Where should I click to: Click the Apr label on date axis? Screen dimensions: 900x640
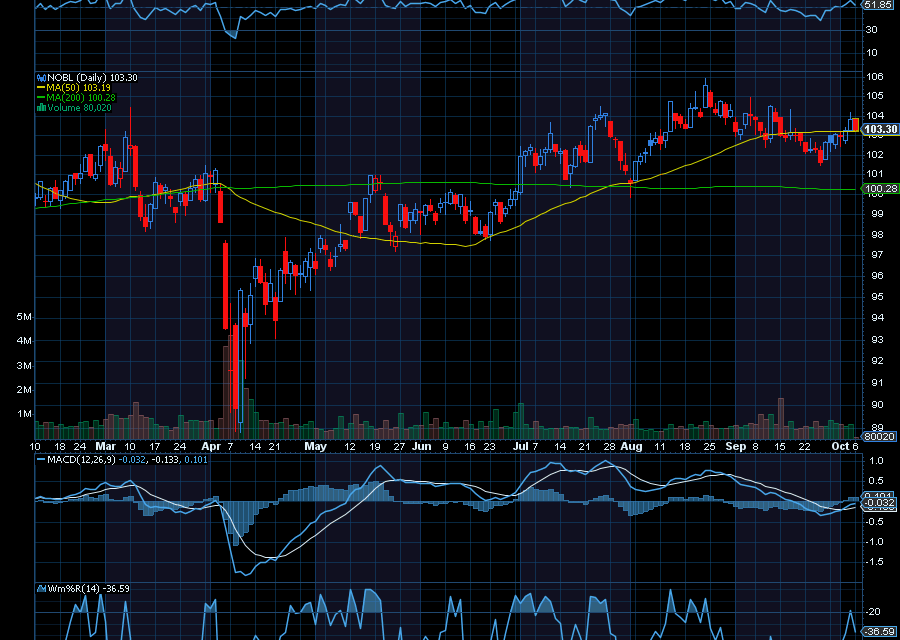pyautogui.click(x=210, y=446)
